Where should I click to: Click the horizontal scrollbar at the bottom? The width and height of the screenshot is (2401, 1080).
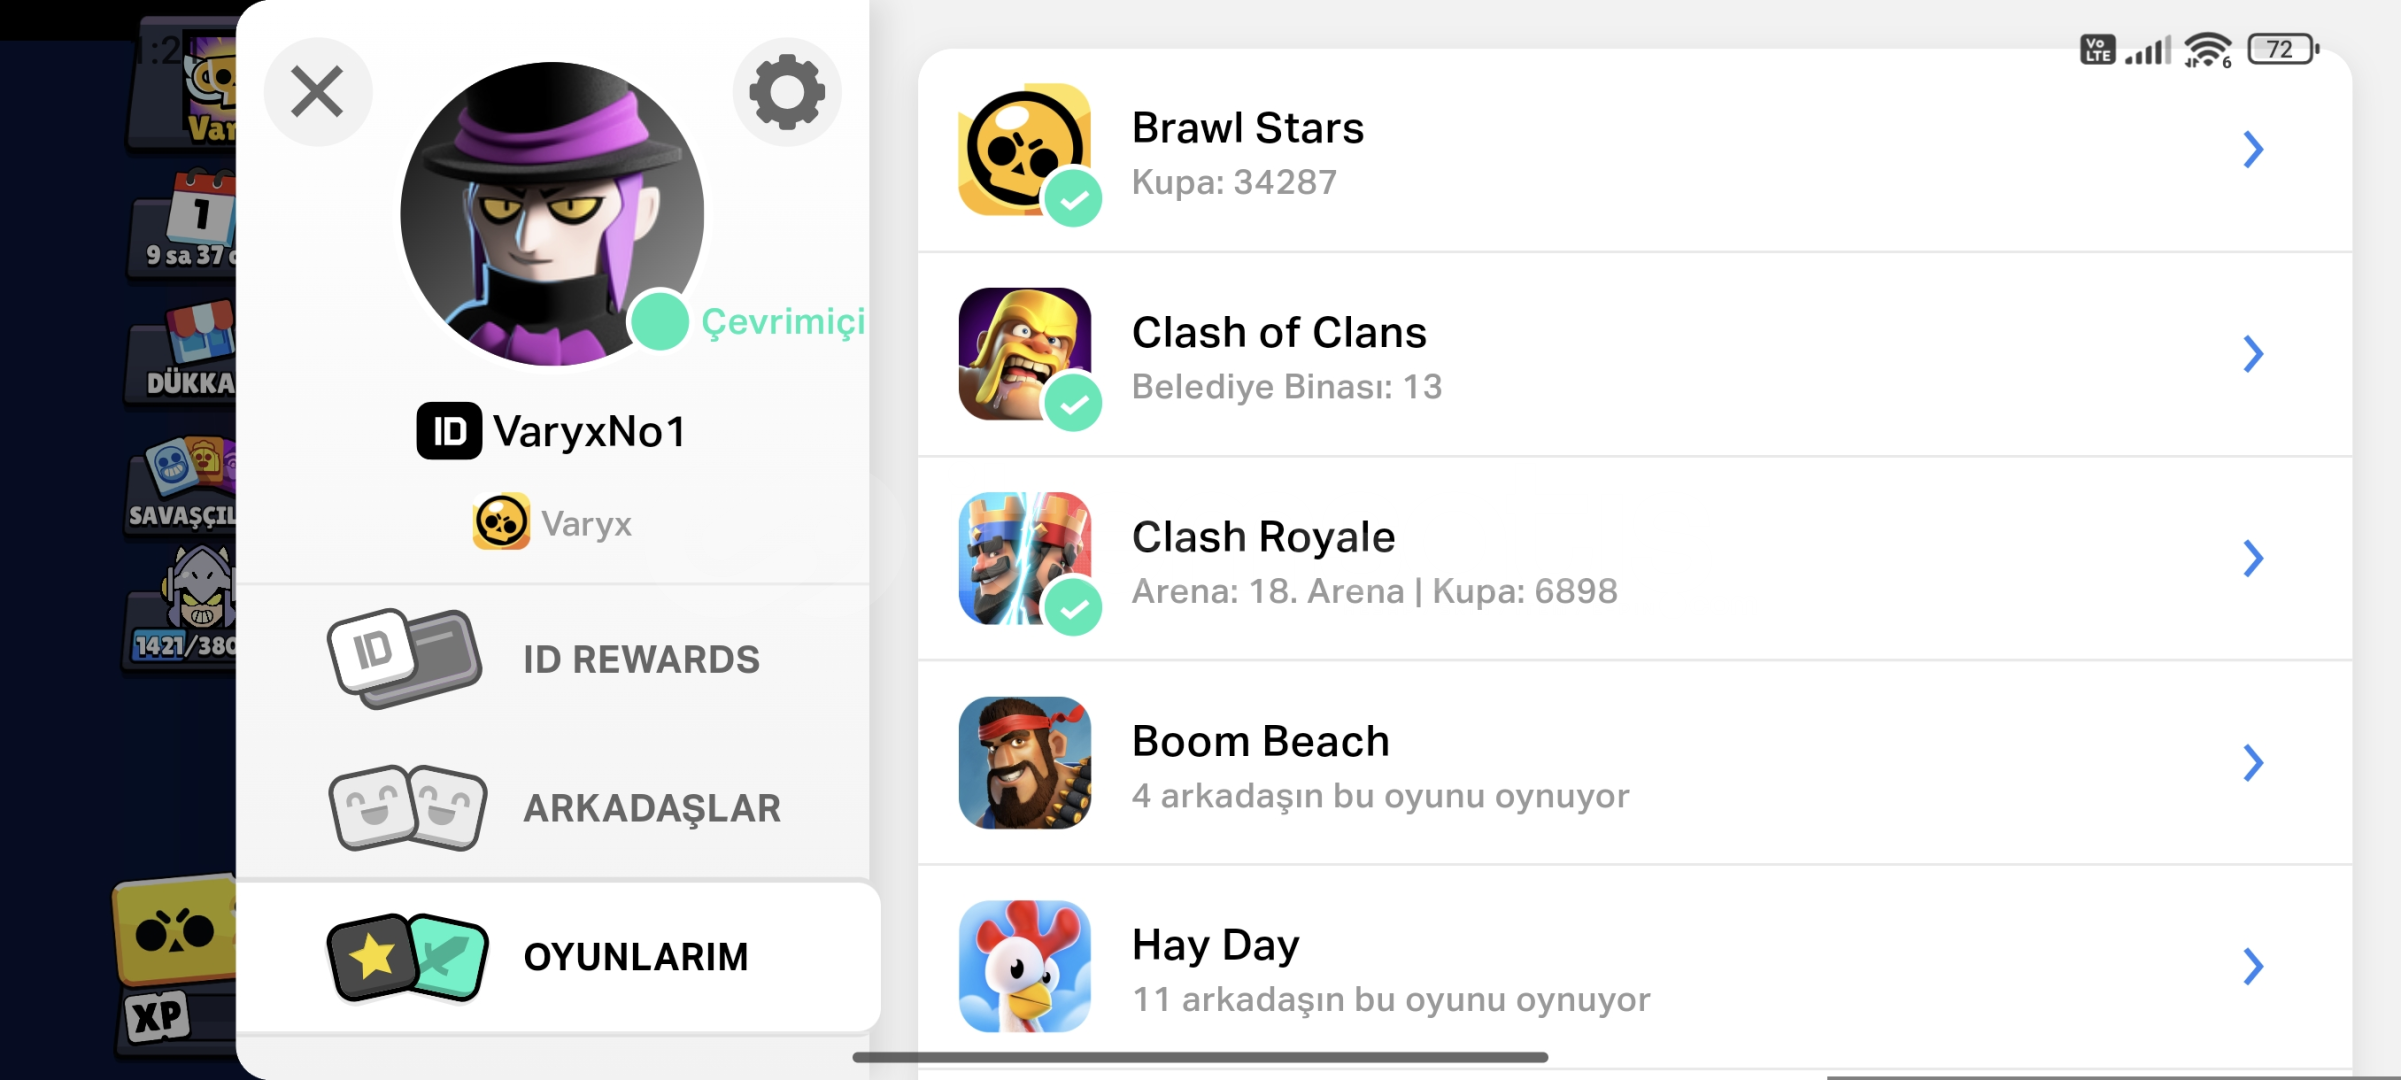coord(1200,1057)
